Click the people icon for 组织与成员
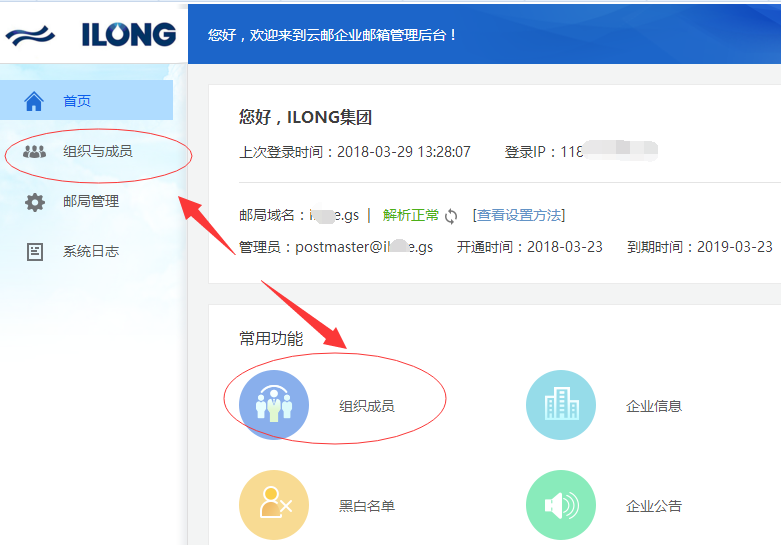 [x=34, y=151]
